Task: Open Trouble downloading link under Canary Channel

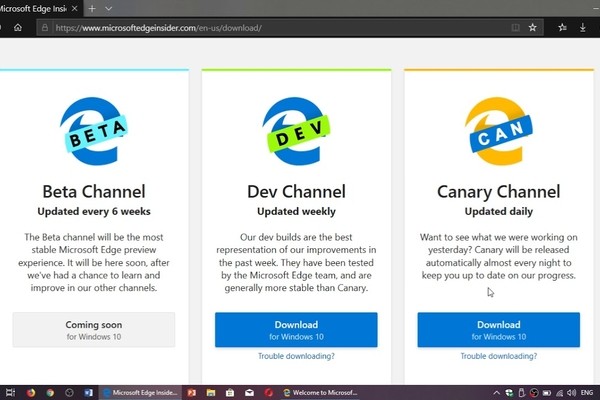Action: pos(499,356)
